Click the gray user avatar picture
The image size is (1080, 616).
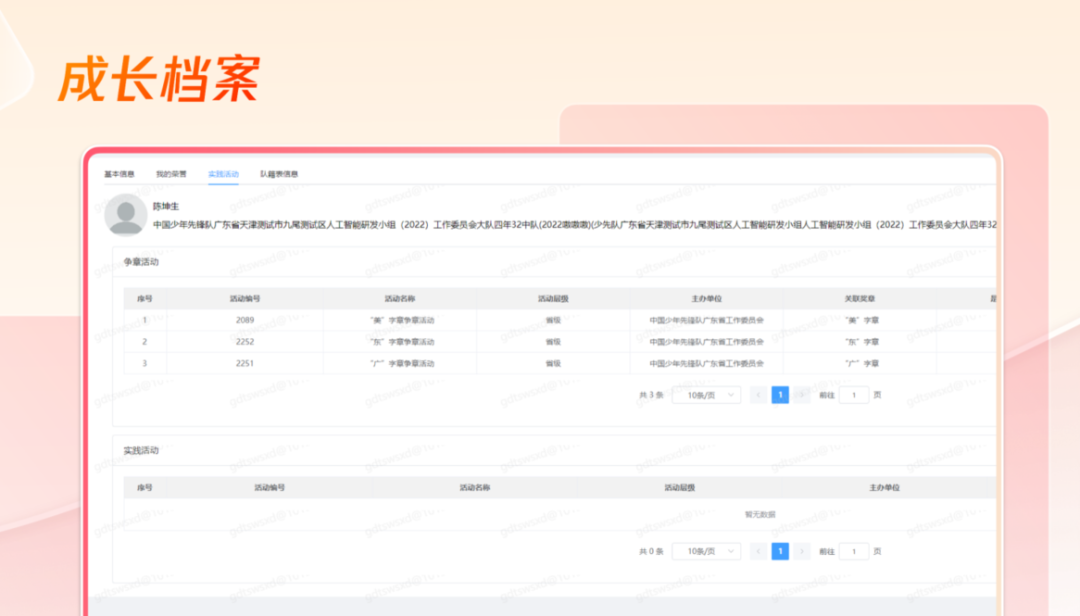125,215
